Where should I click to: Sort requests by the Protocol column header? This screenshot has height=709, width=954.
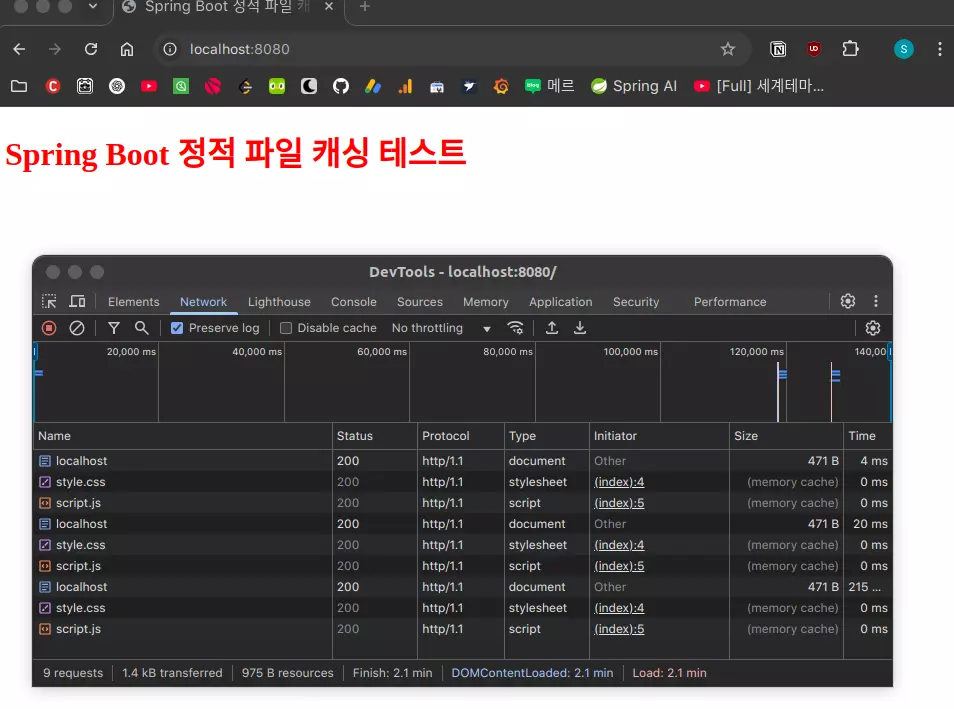pos(461,436)
